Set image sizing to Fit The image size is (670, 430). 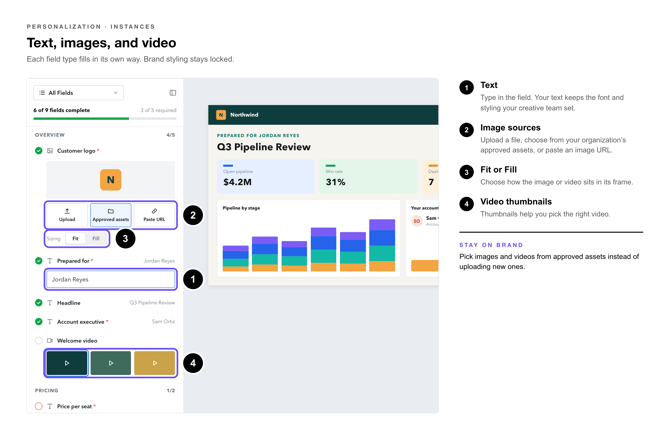point(75,239)
